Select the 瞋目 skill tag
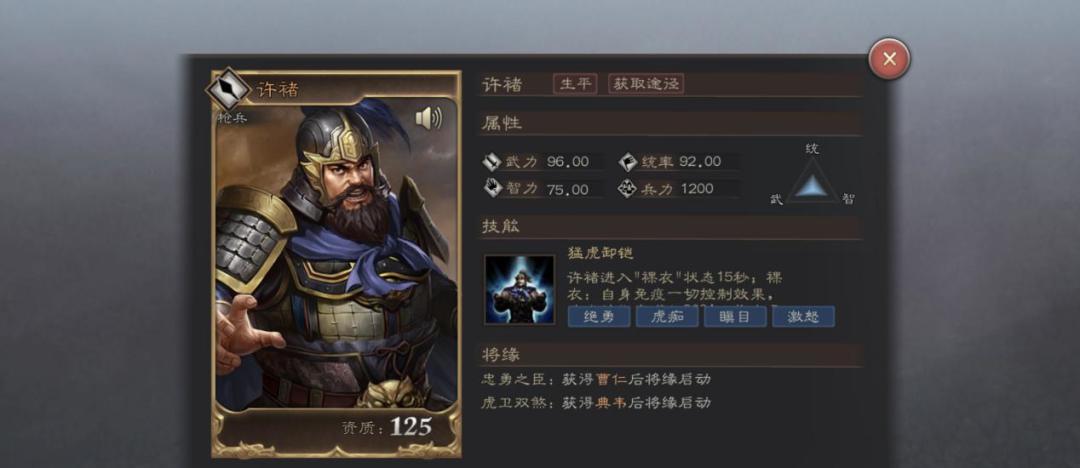 pyautogui.click(x=735, y=316)
